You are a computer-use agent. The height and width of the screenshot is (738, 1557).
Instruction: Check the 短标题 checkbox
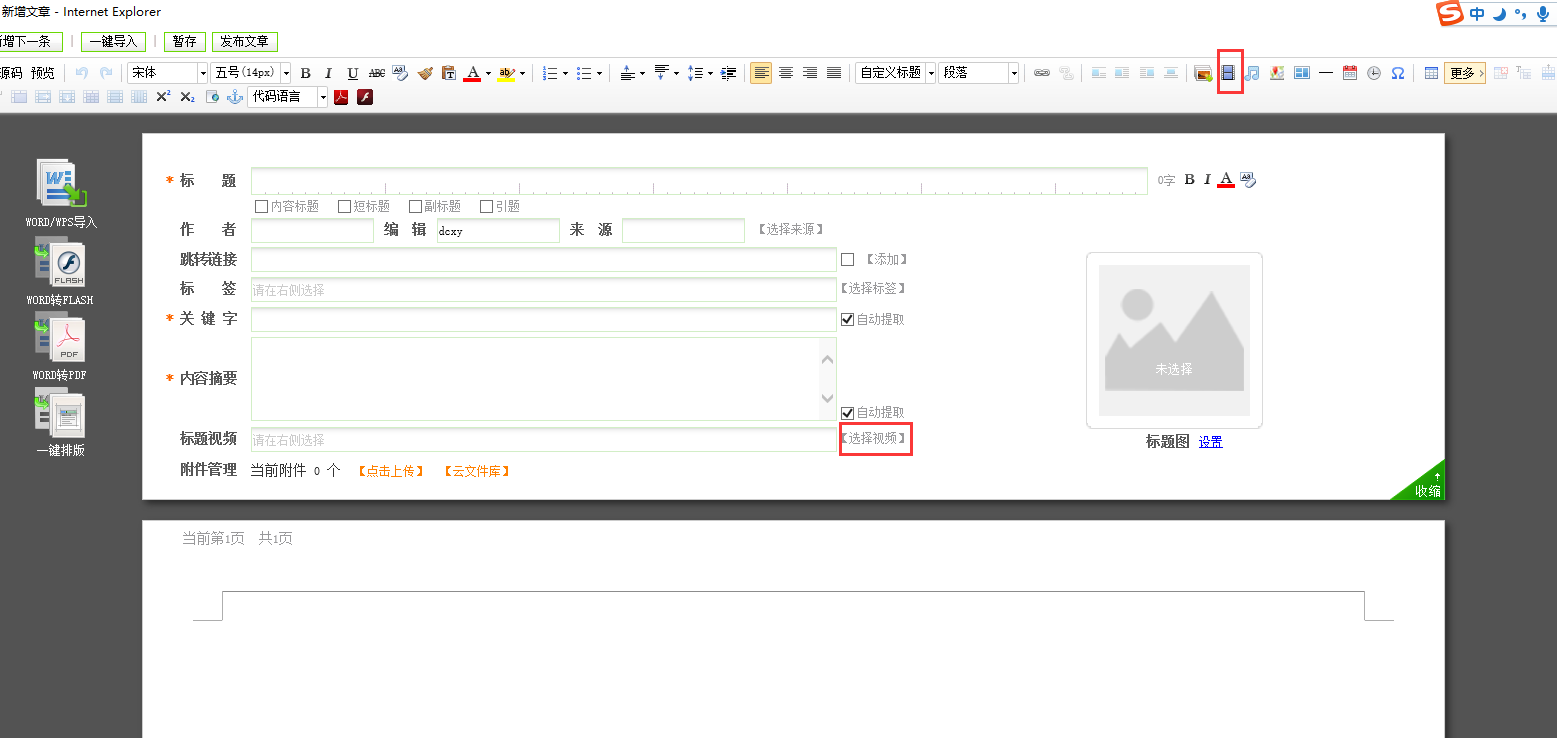(x=344, y=207)
